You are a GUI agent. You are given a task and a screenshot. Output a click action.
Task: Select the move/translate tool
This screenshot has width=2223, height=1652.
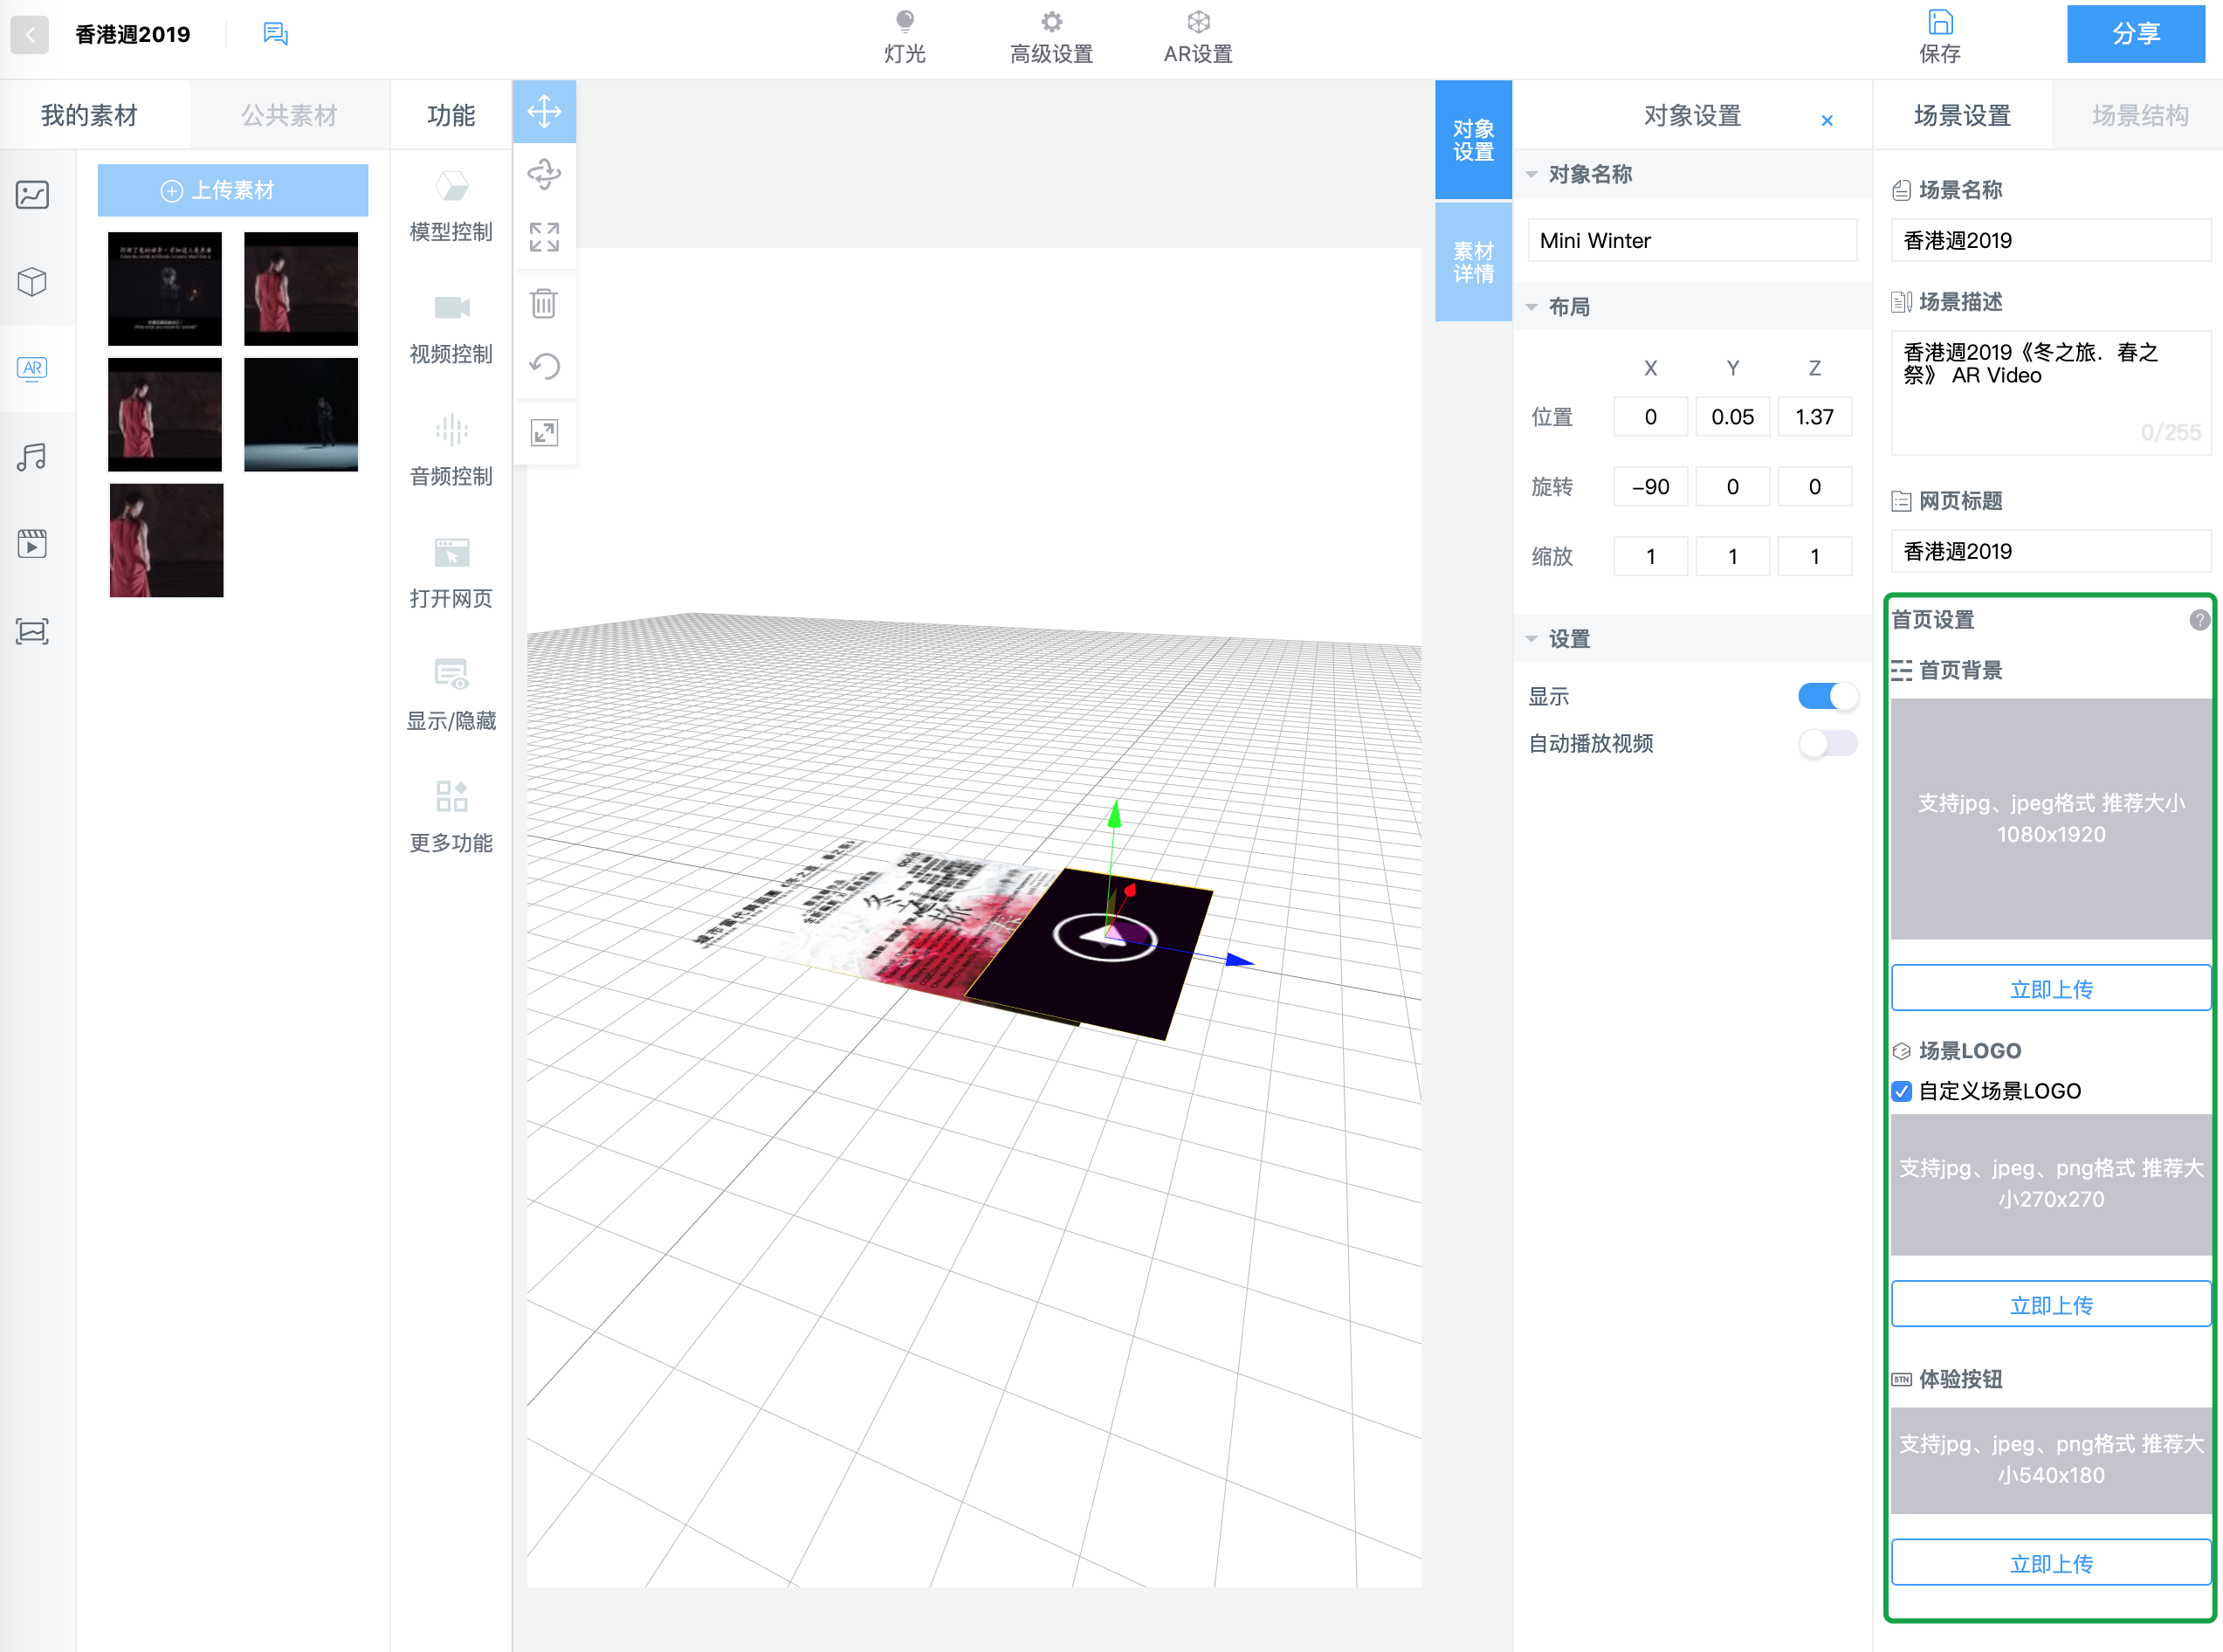544,111
